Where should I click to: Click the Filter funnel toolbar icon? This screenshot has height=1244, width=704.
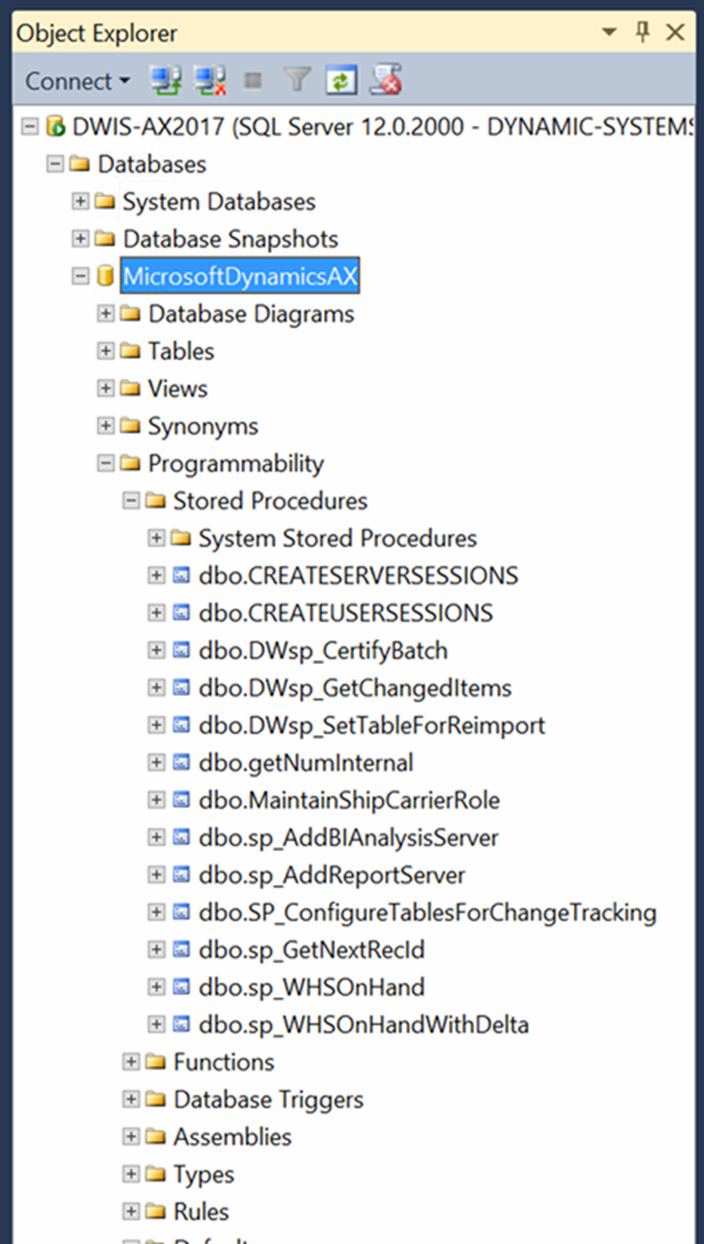(x=297, y=80)
